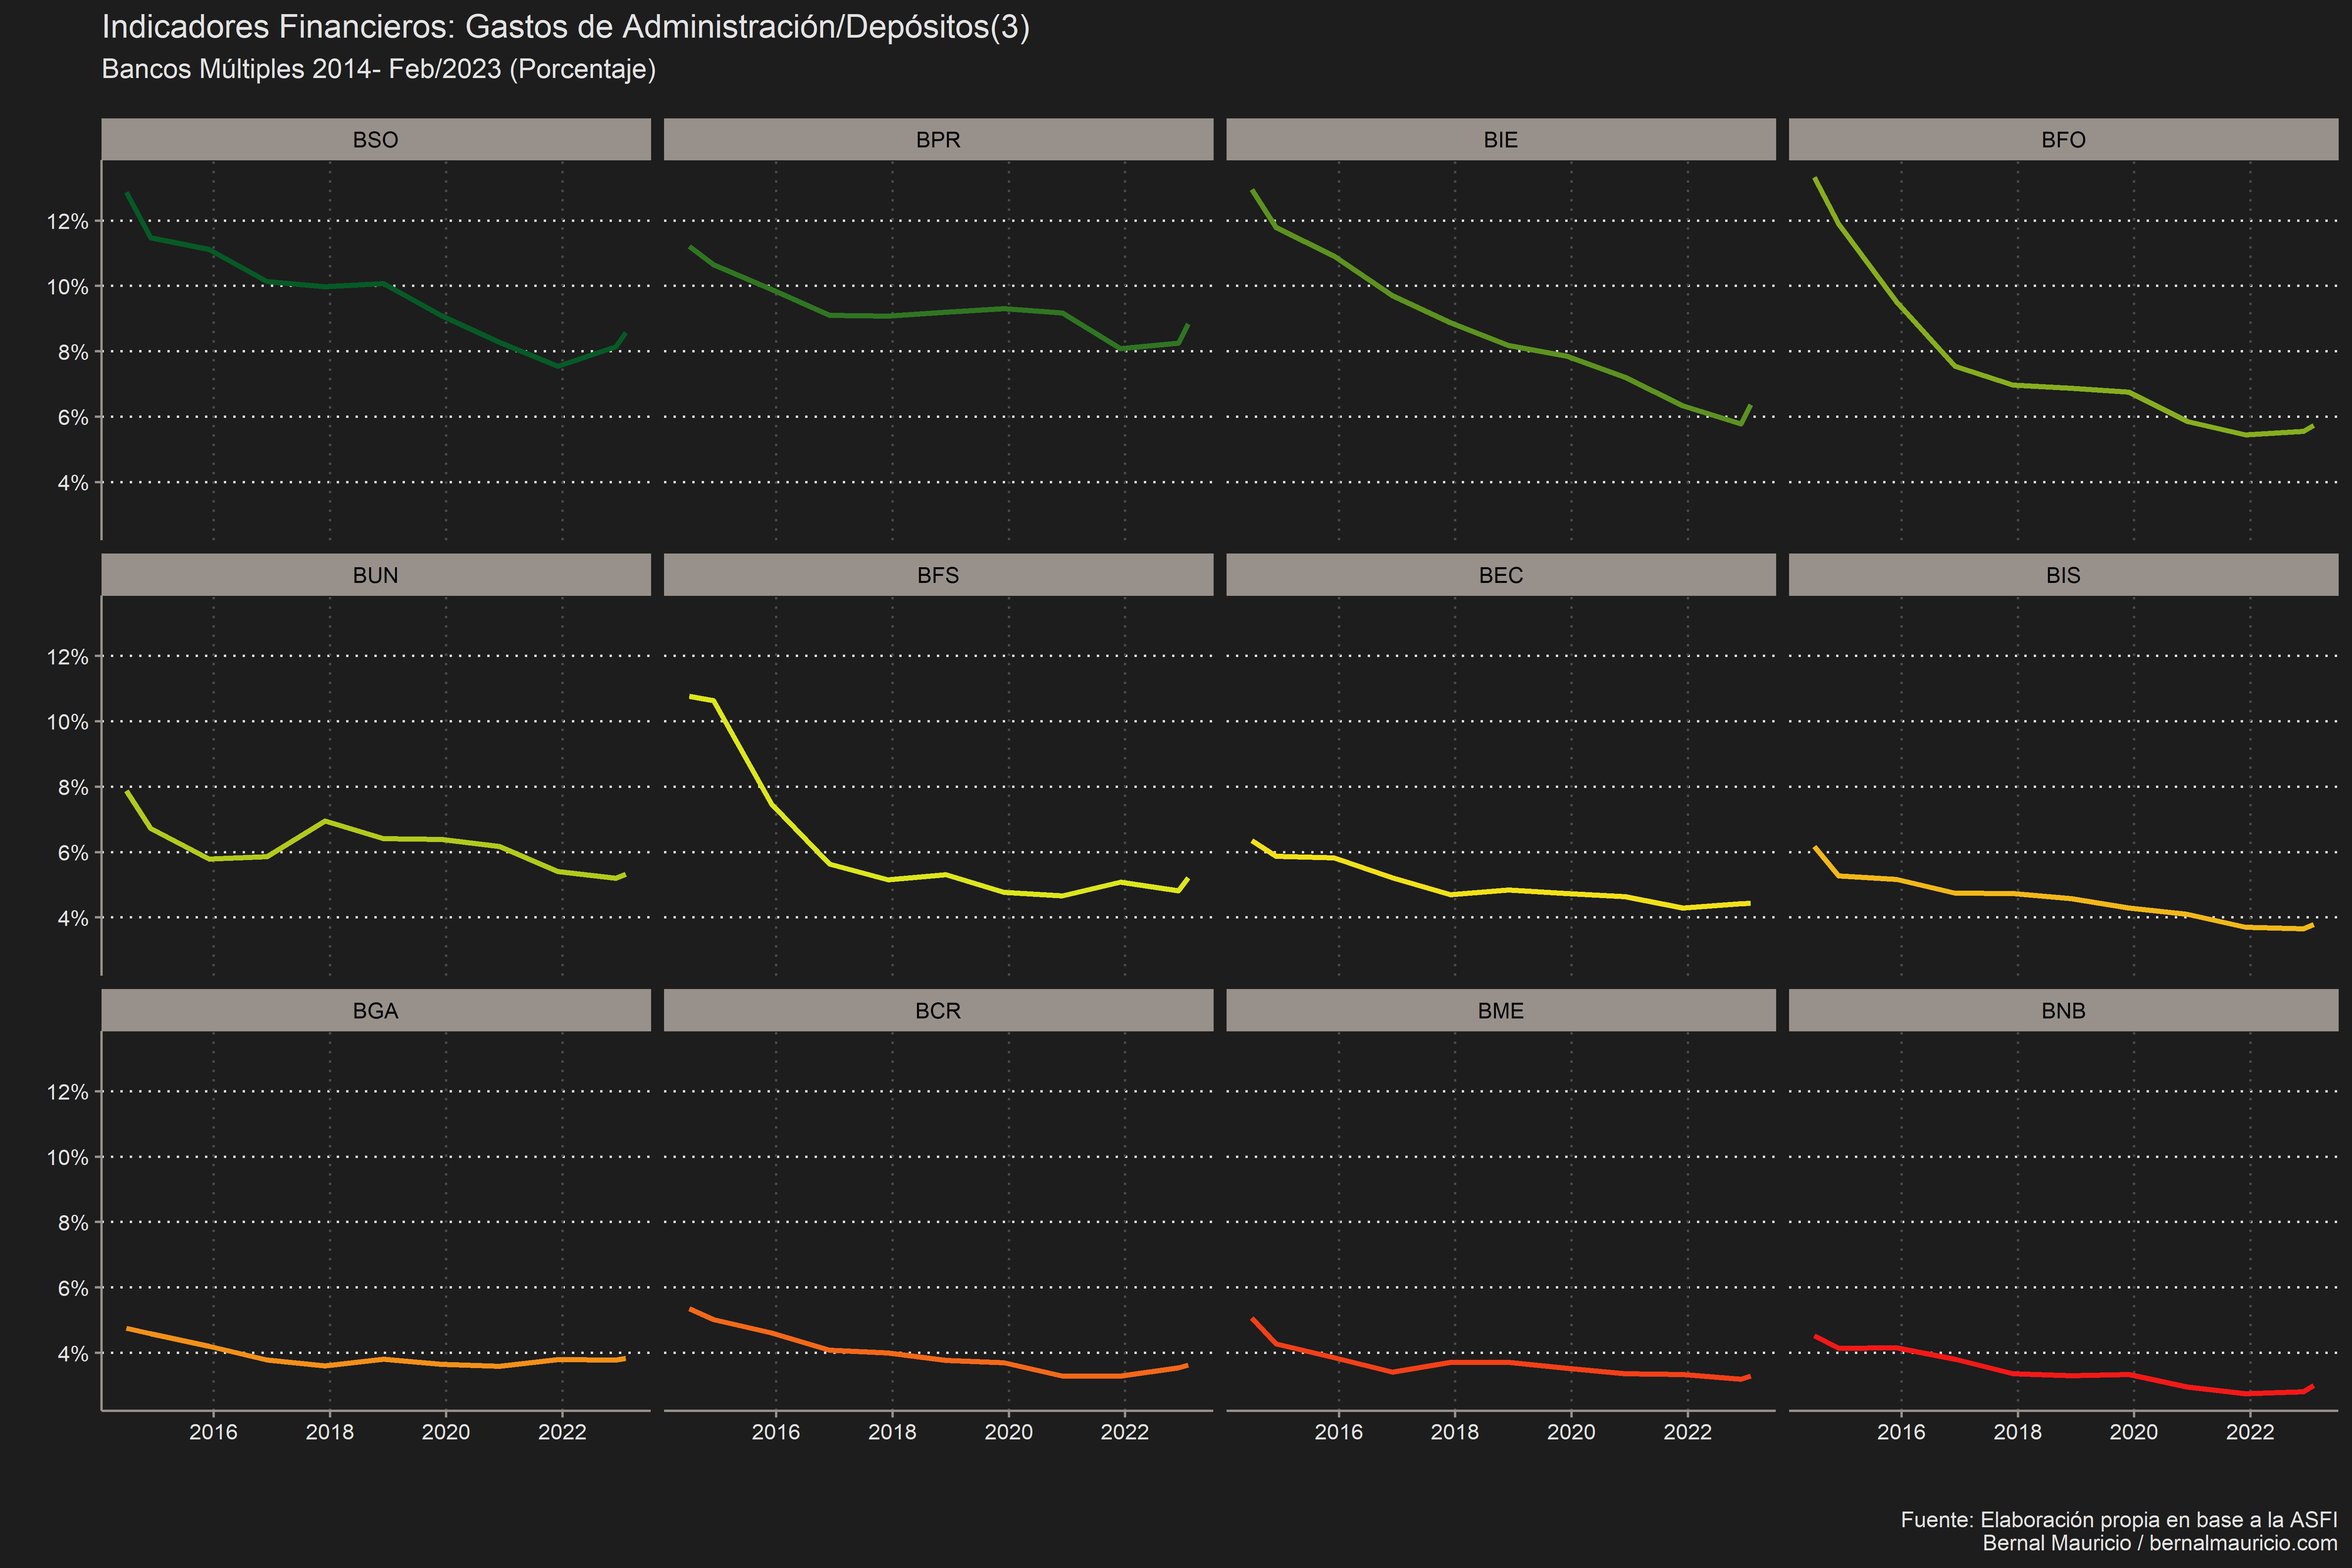Click the 12% axis label in top row
This screenshot has width=2352, height=1568.
(x=68, y=221)
